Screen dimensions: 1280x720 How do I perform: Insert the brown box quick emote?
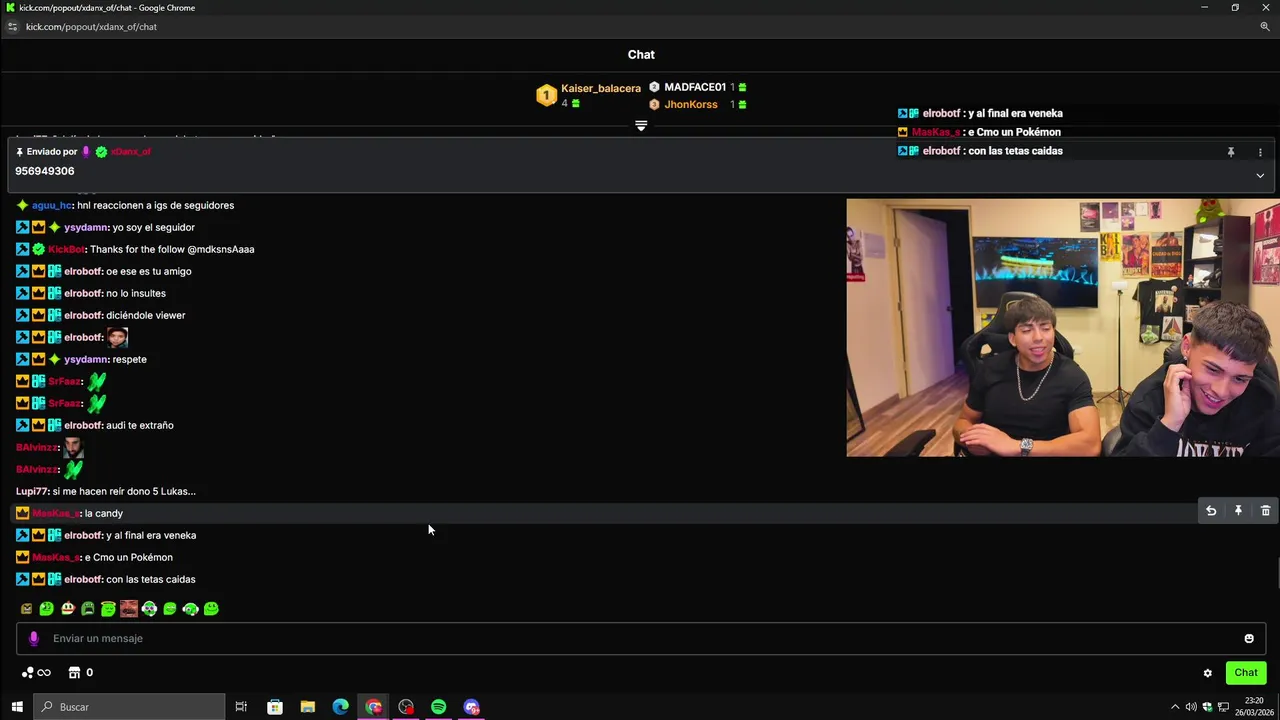(x=26, y=608)
